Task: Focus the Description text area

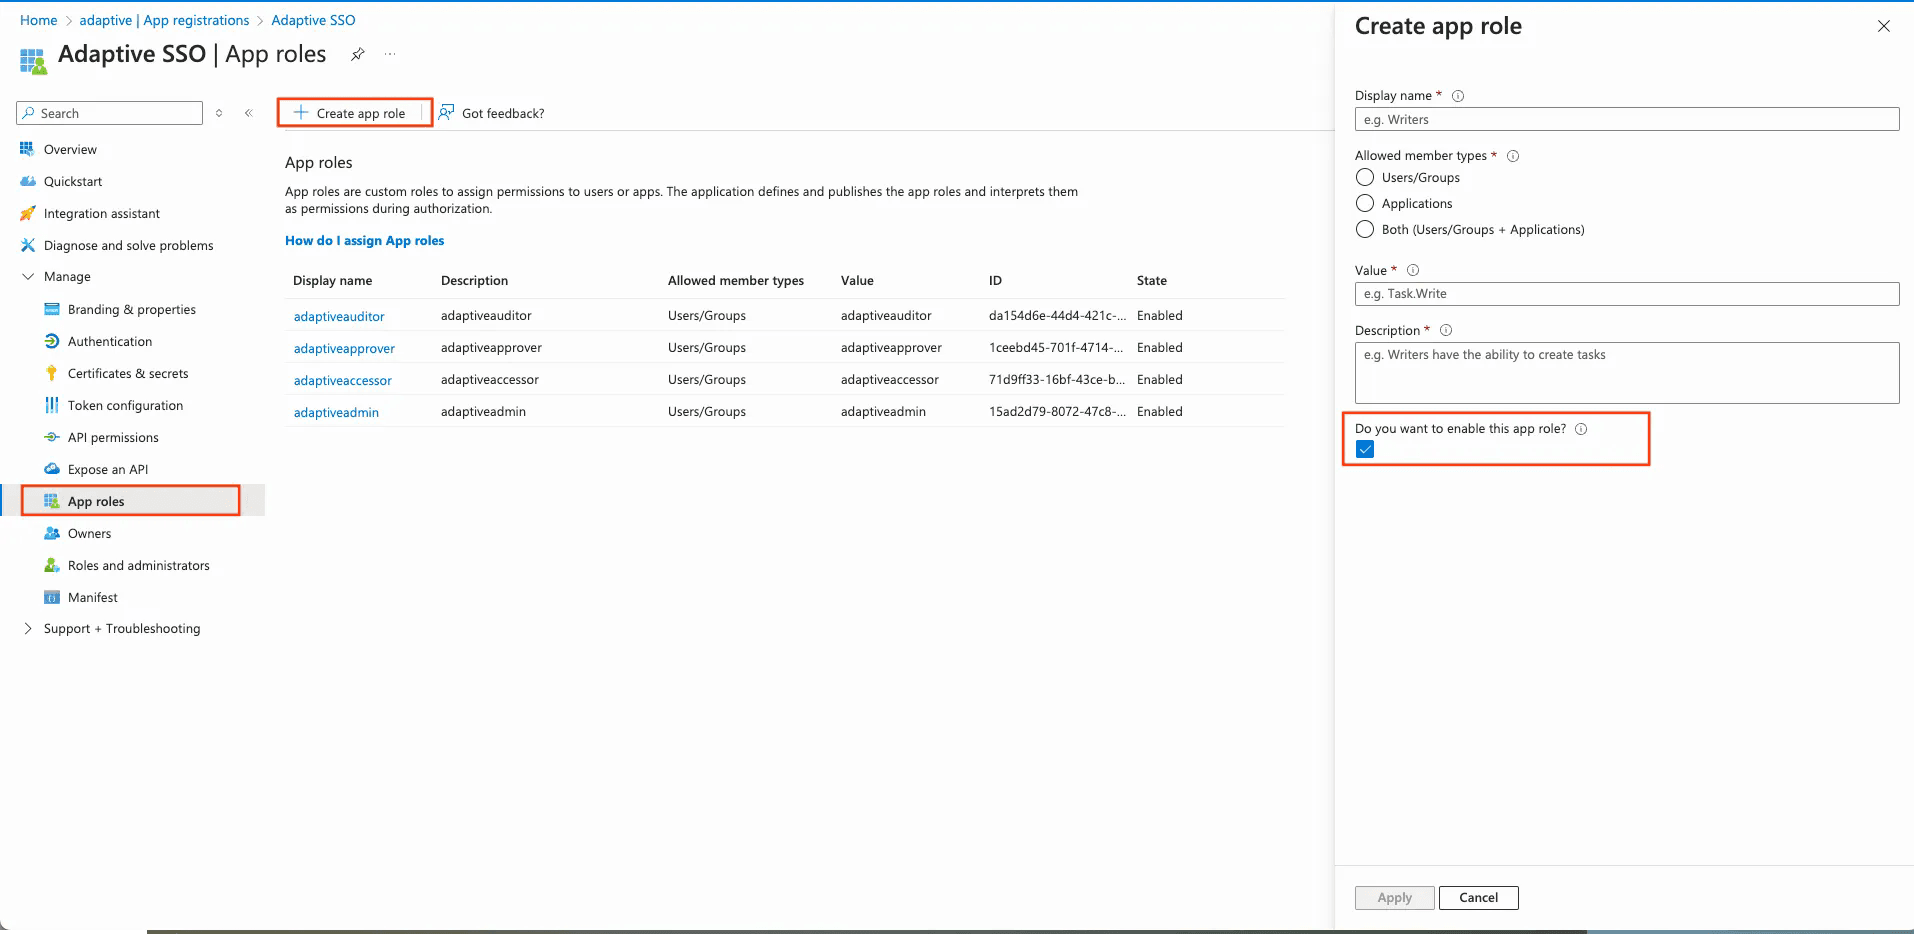Action: [1627, 373]
